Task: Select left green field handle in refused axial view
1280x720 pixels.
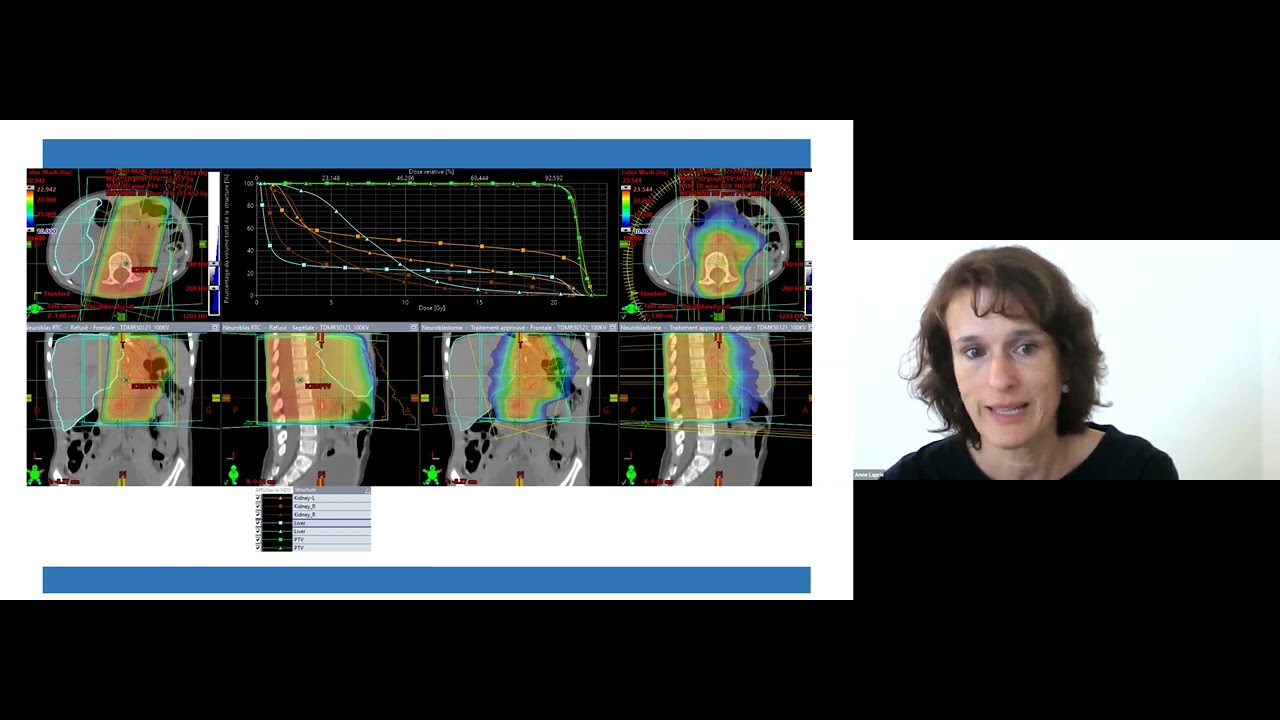Action: 29,244
